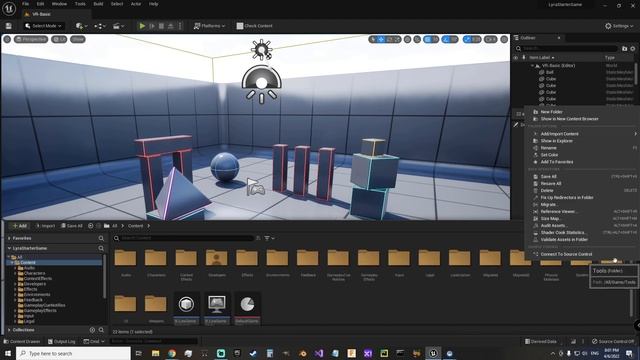Save the current level with the disk icon
Screen dimensions: 640x360
pyautogui.click(x=9, y=26)
